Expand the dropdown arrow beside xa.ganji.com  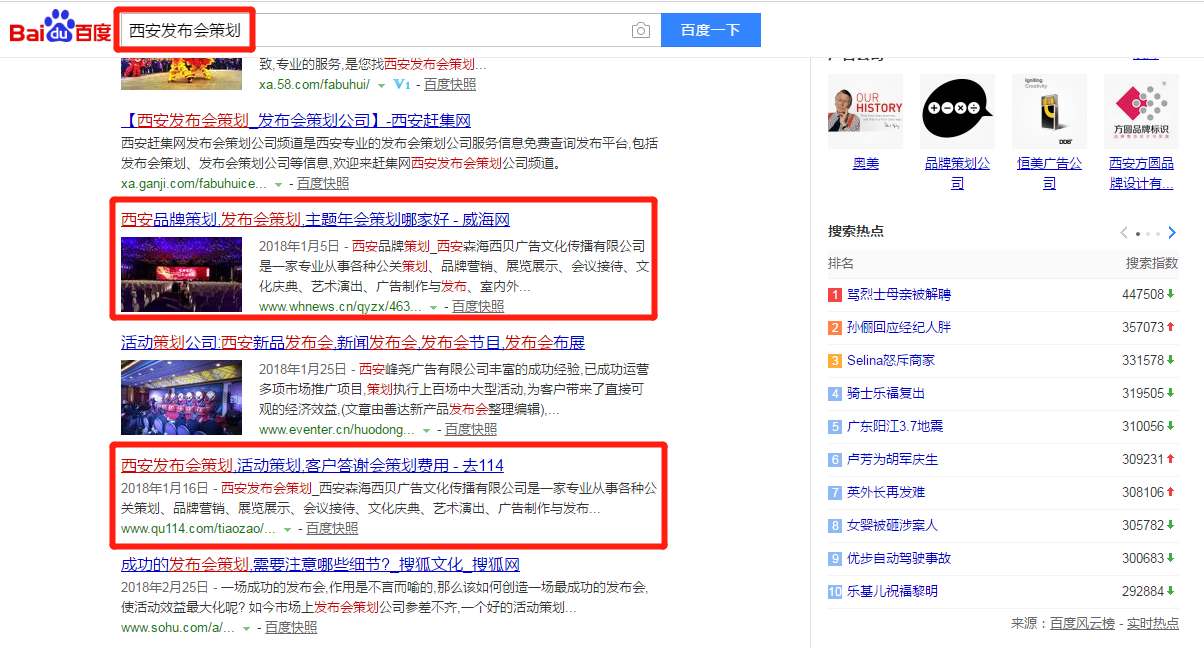(x=278, y=184)
